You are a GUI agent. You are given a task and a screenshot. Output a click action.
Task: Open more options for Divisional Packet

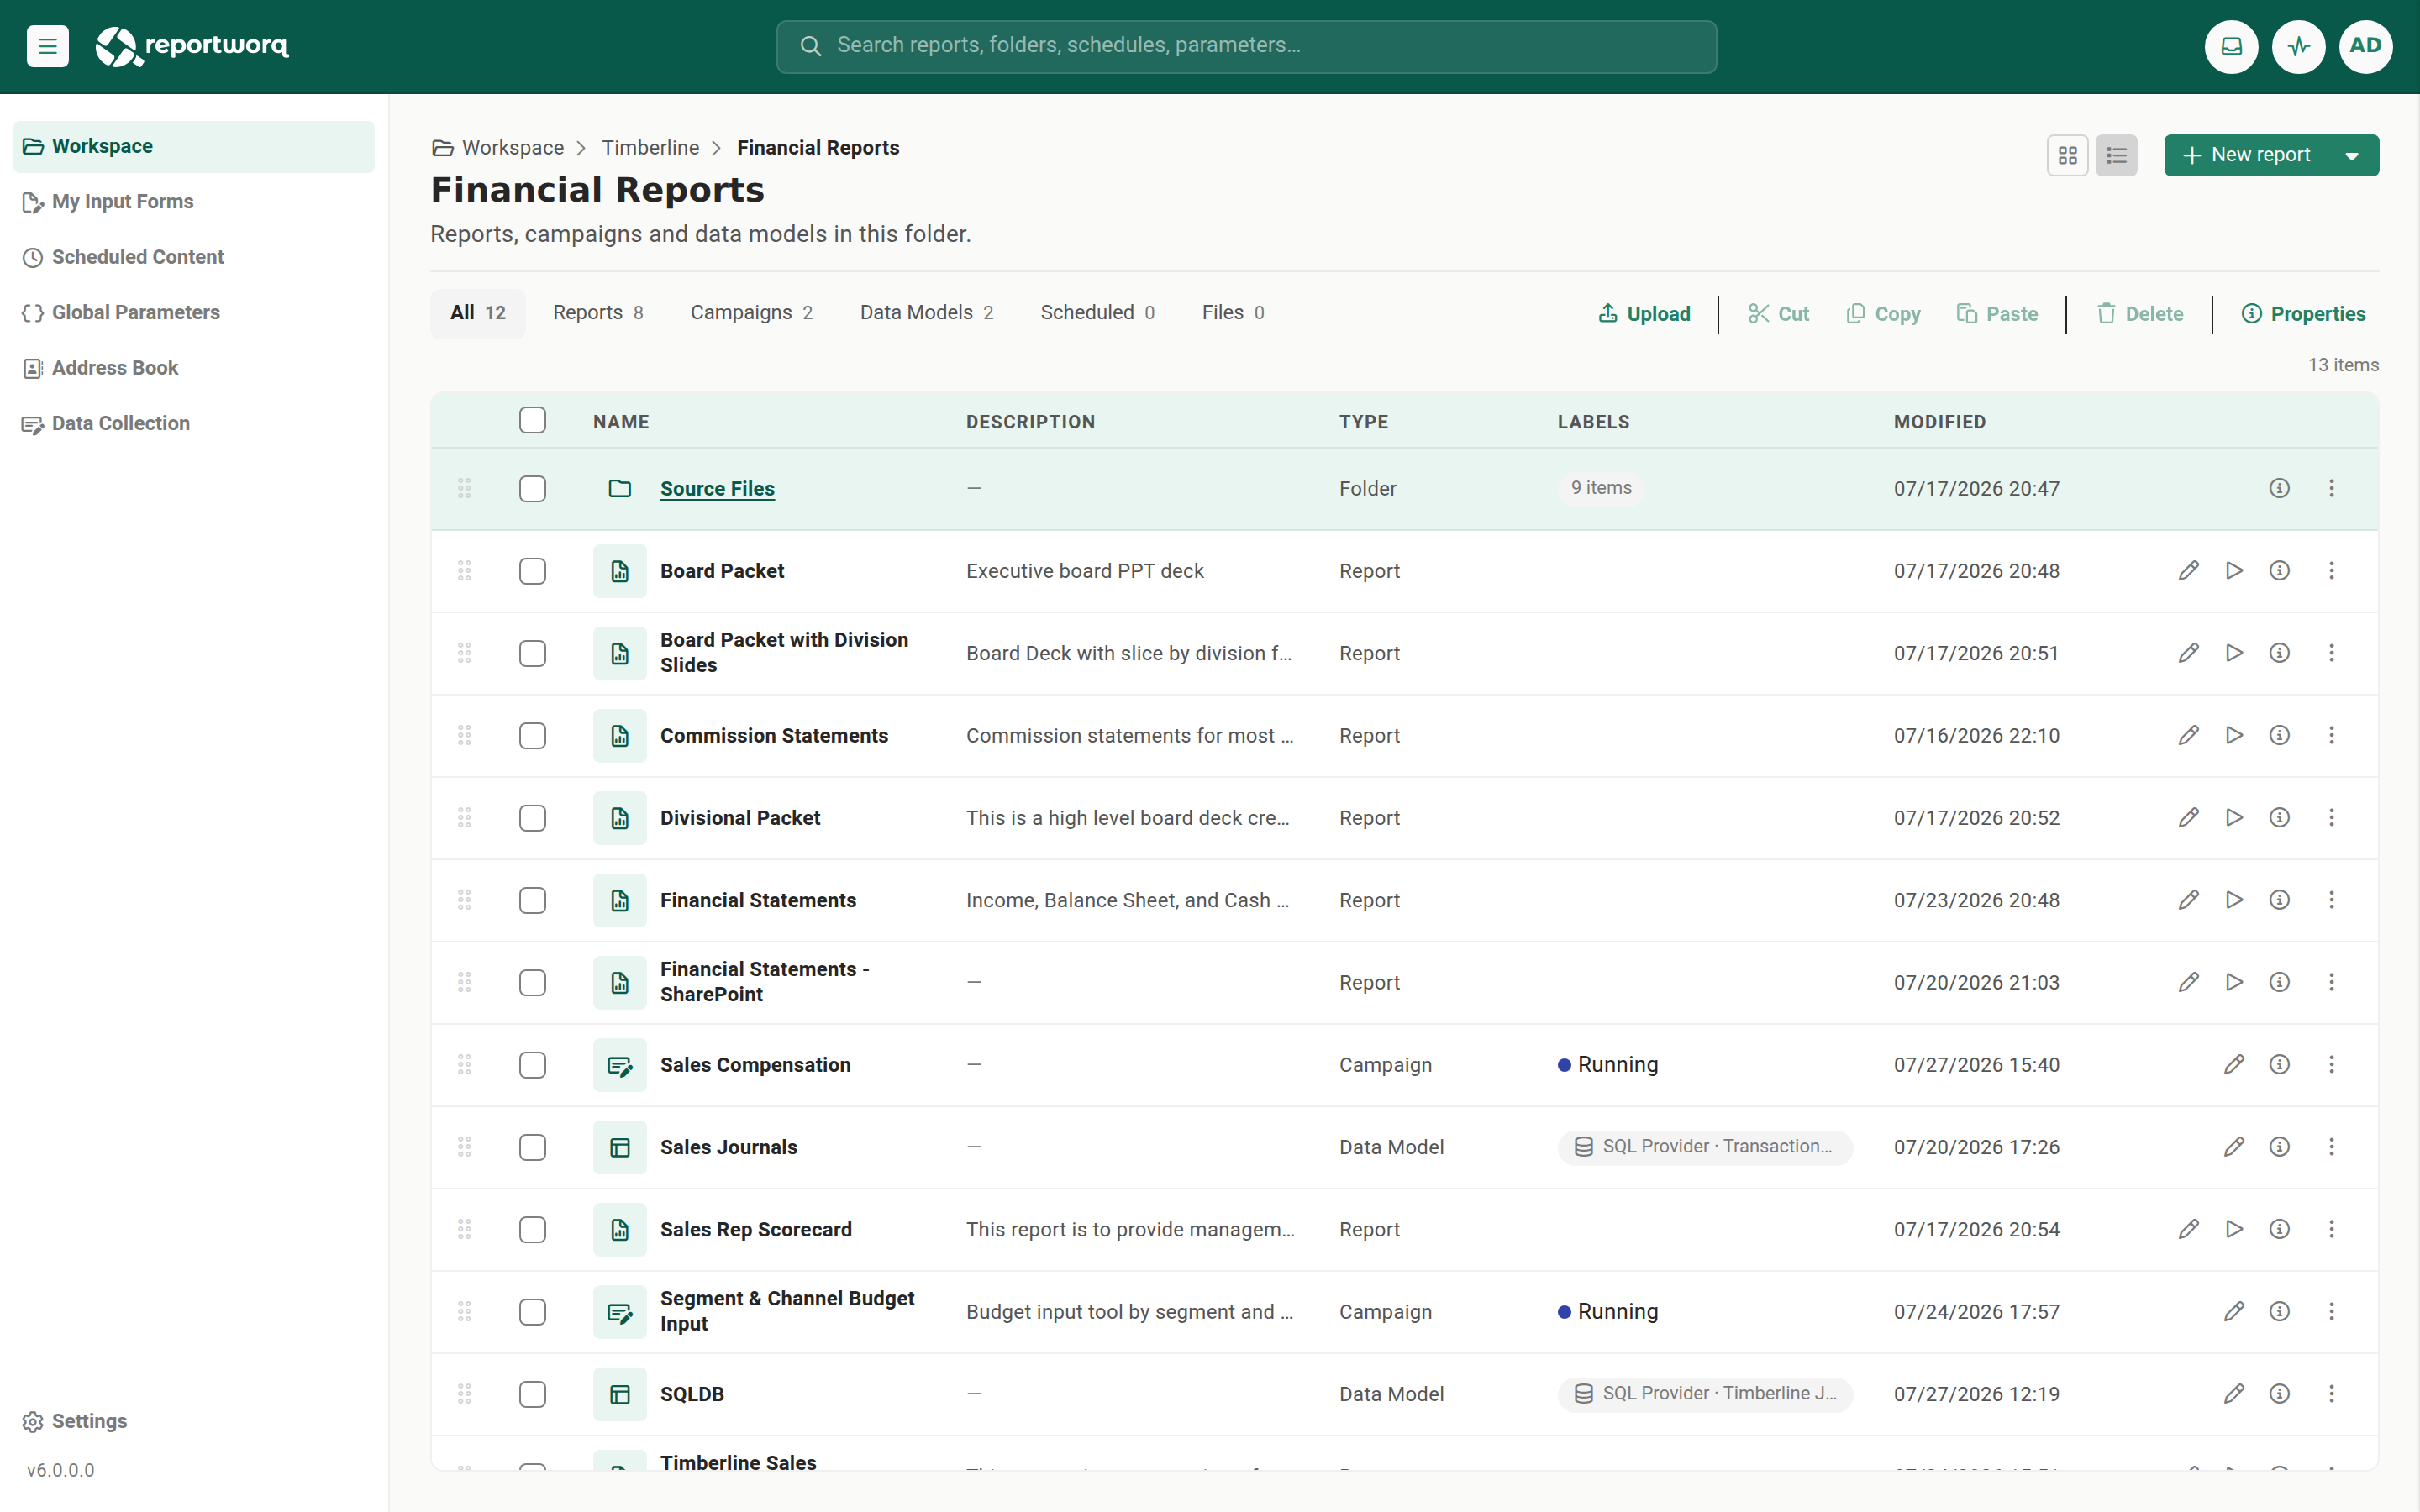point(2331,818)
